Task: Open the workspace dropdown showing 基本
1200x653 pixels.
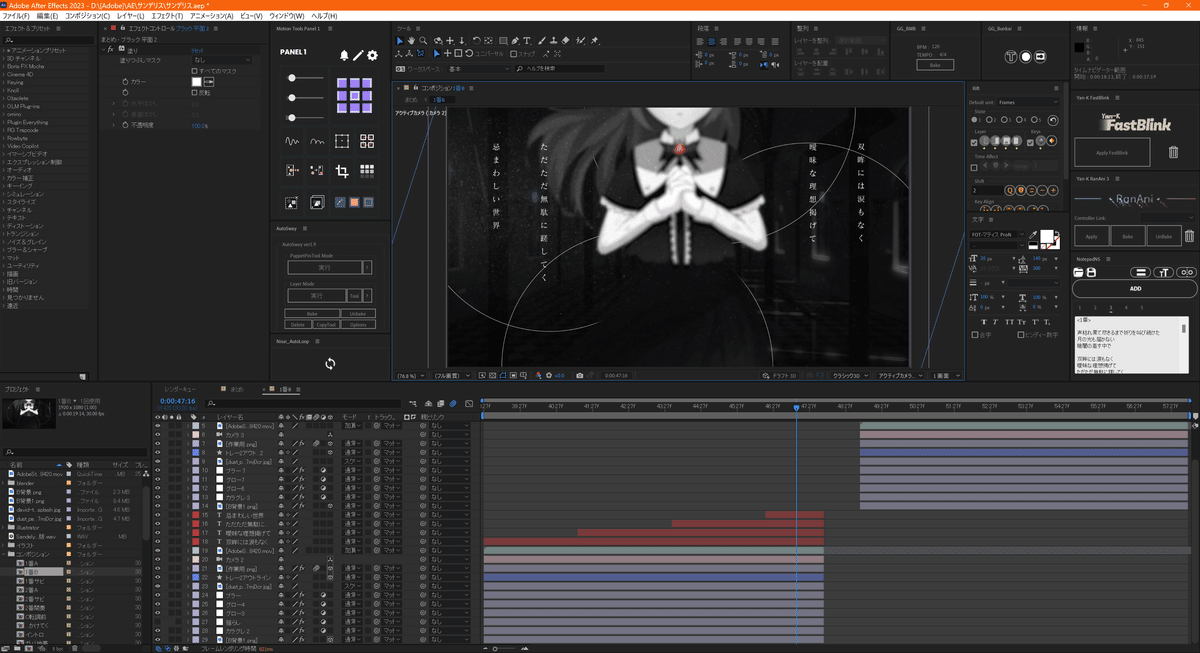Action: pos(478,69)
